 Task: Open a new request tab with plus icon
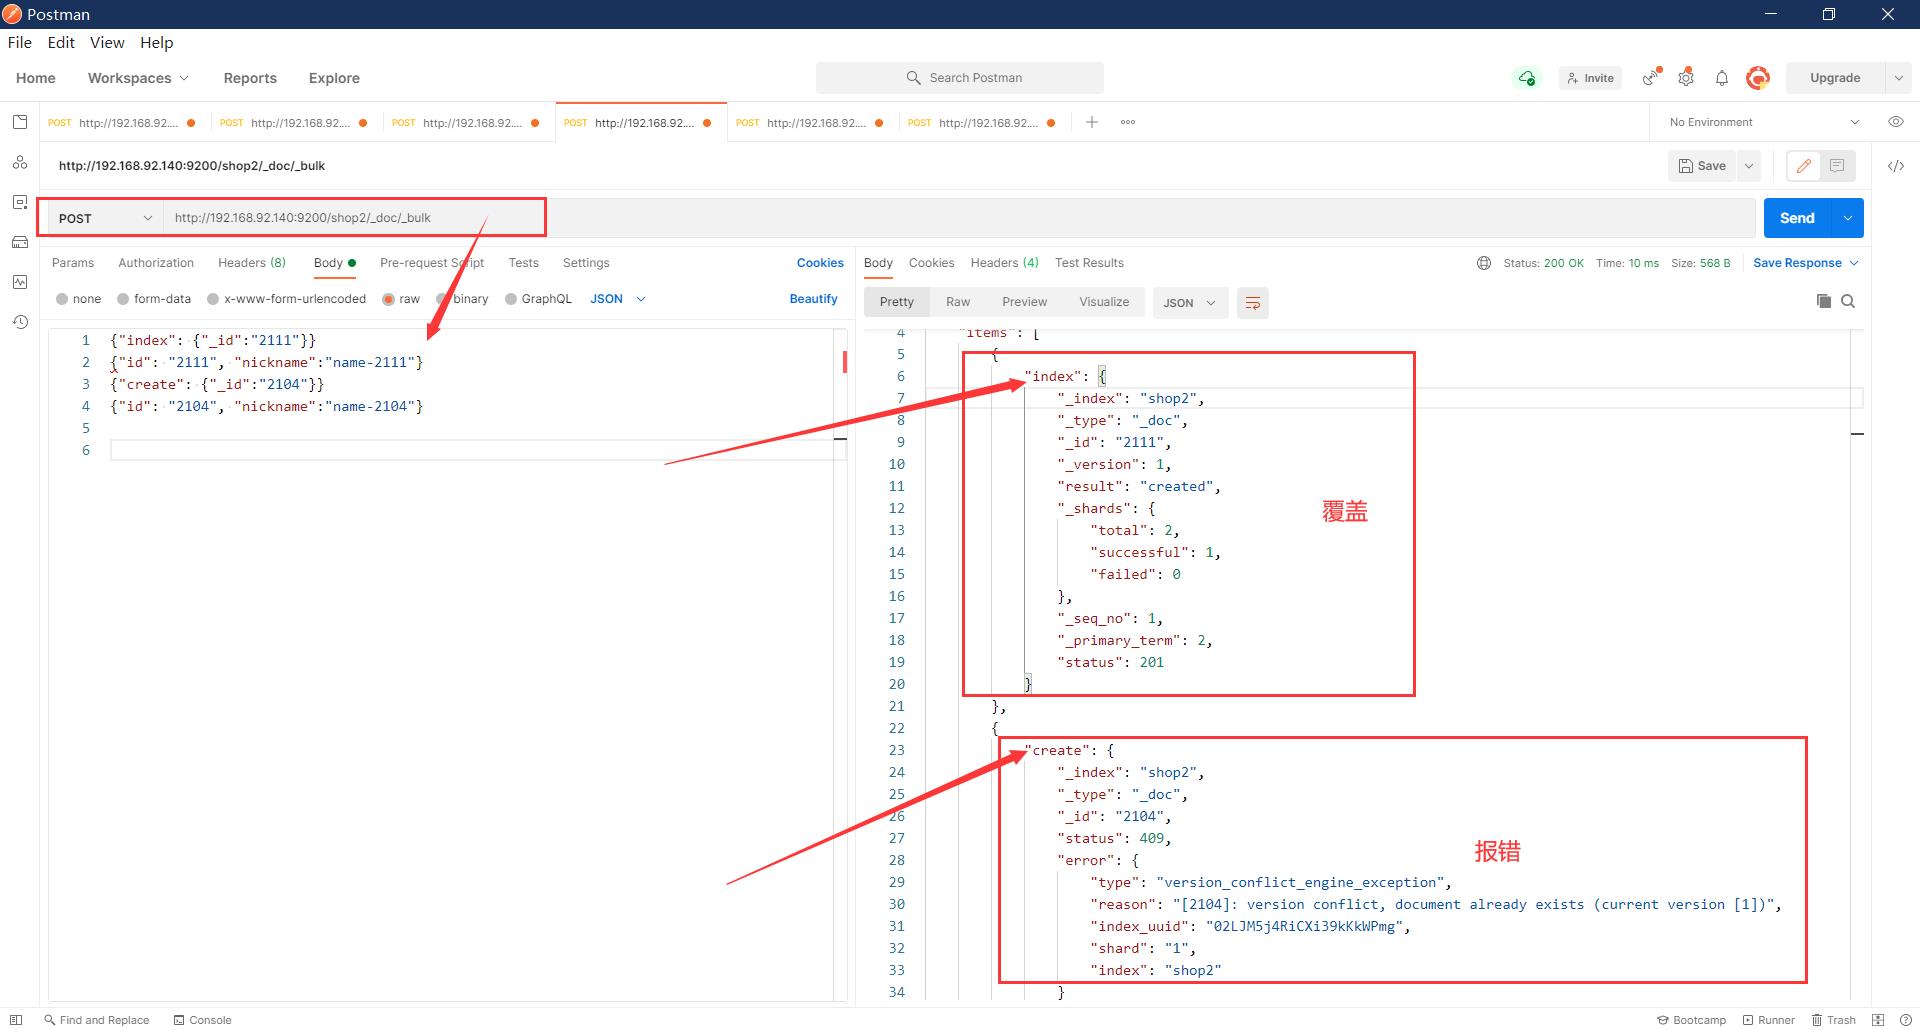(x=1092, y=122)
